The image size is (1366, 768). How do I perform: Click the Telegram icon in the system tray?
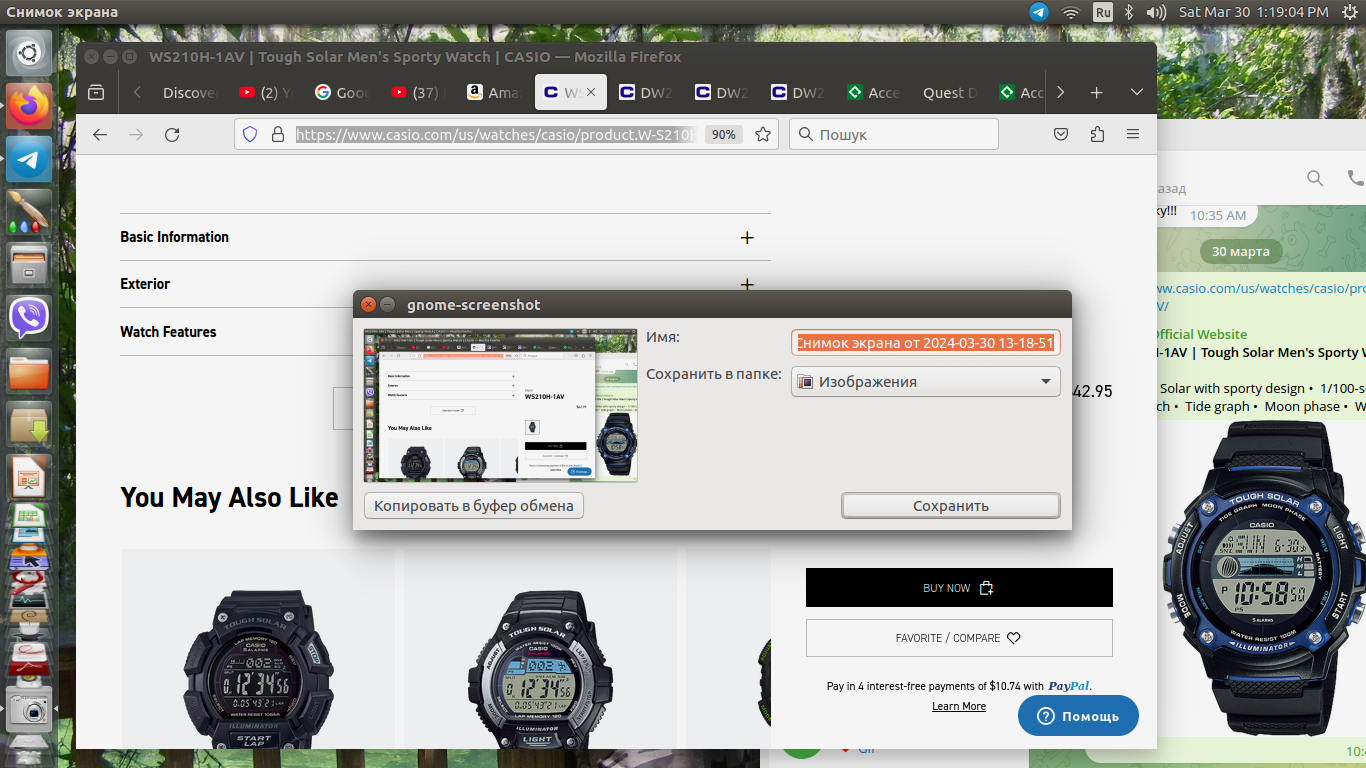tap(1039, 12)
